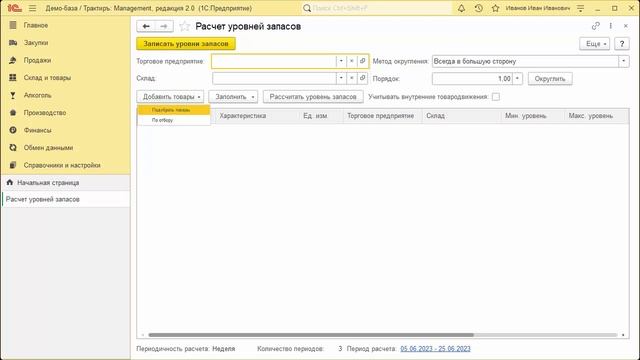640x360 pixels.
Task: Click Макс. уровень column header
Action: click(x=596, y=116)
